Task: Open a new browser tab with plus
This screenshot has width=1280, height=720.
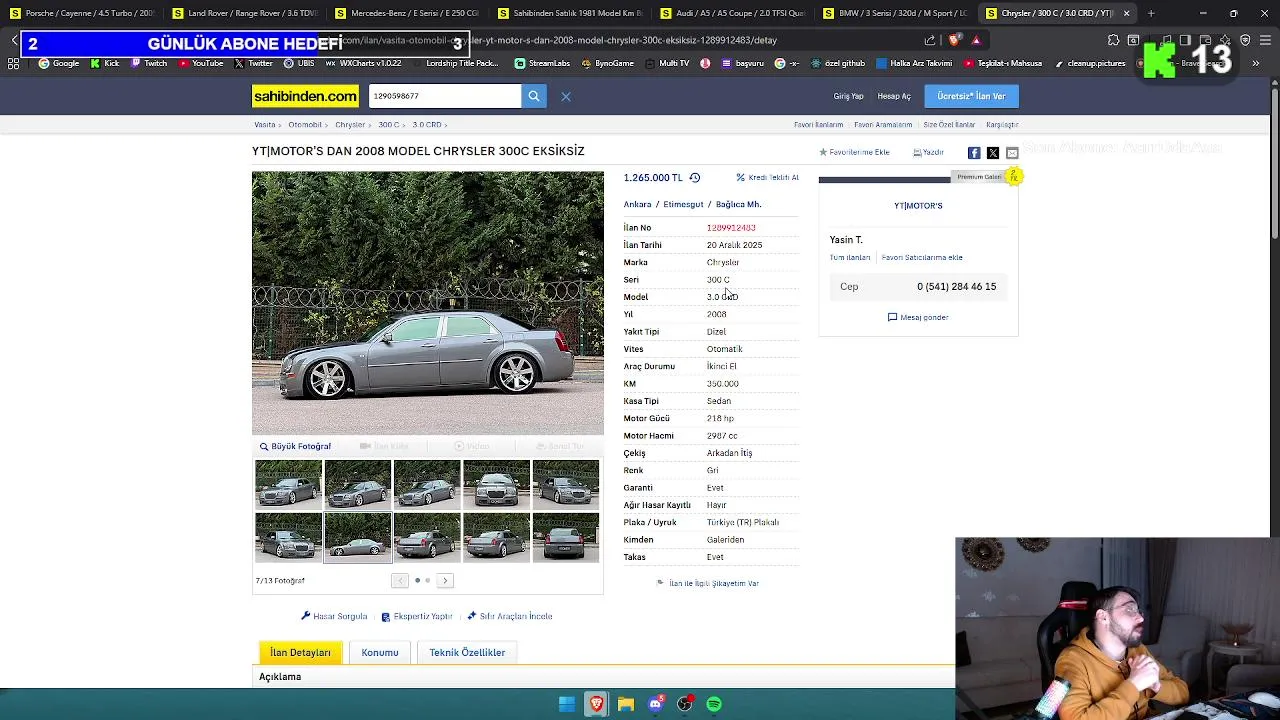Action: pyautogui.click(x=1151, y=13)
